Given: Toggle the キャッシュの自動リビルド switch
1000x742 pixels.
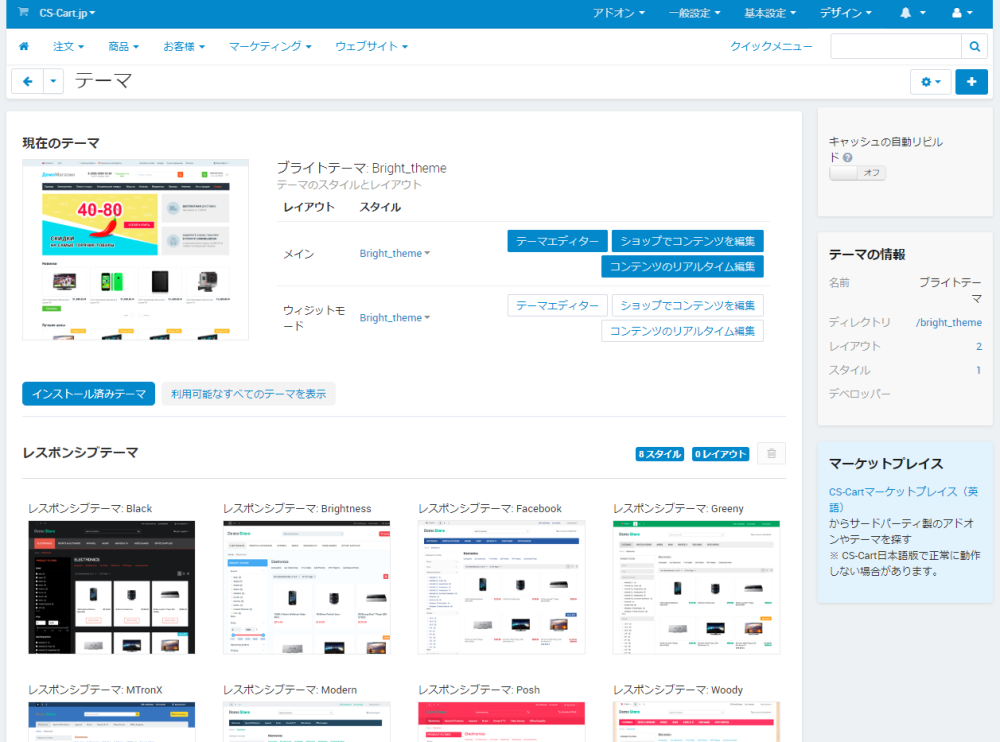Looking at the screenshot, I should [857, 173].
